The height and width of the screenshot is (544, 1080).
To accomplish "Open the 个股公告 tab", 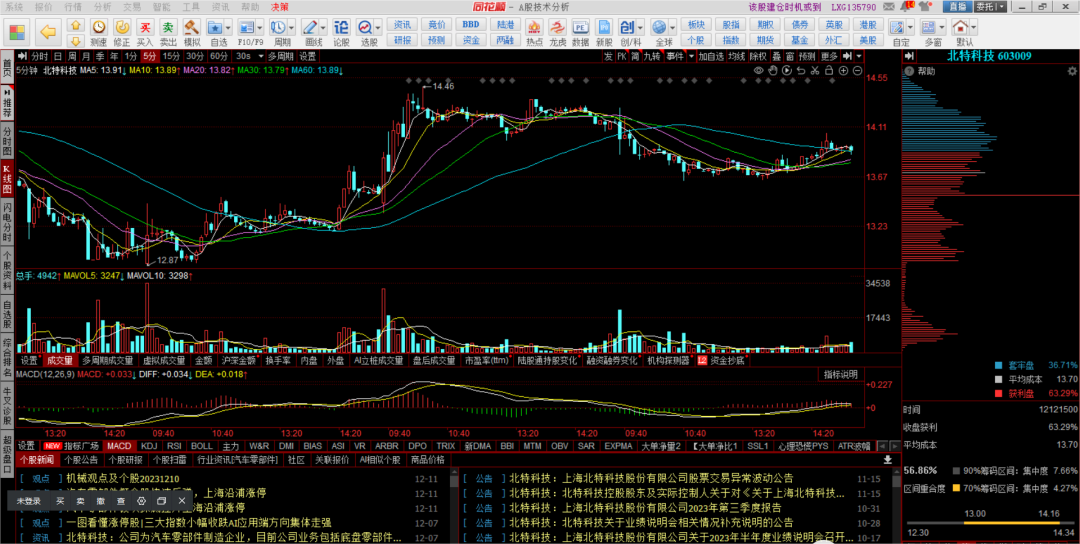I will [x=81, y=459].
